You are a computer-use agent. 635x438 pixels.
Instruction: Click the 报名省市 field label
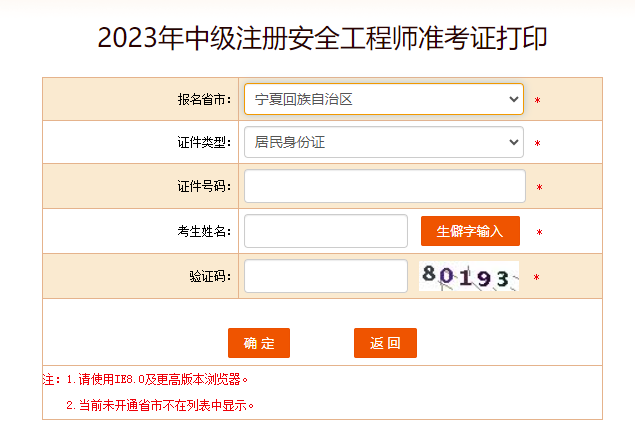204,100
